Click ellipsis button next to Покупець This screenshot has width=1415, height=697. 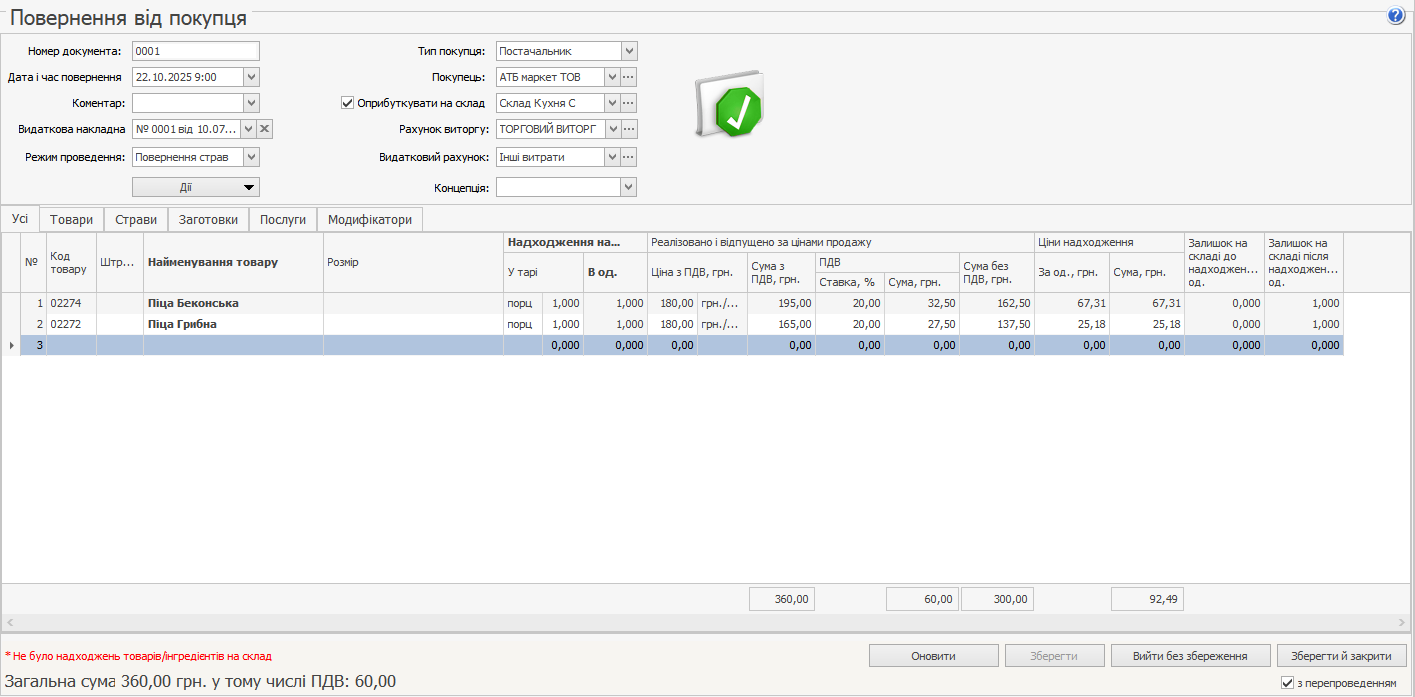click(629, 77)
